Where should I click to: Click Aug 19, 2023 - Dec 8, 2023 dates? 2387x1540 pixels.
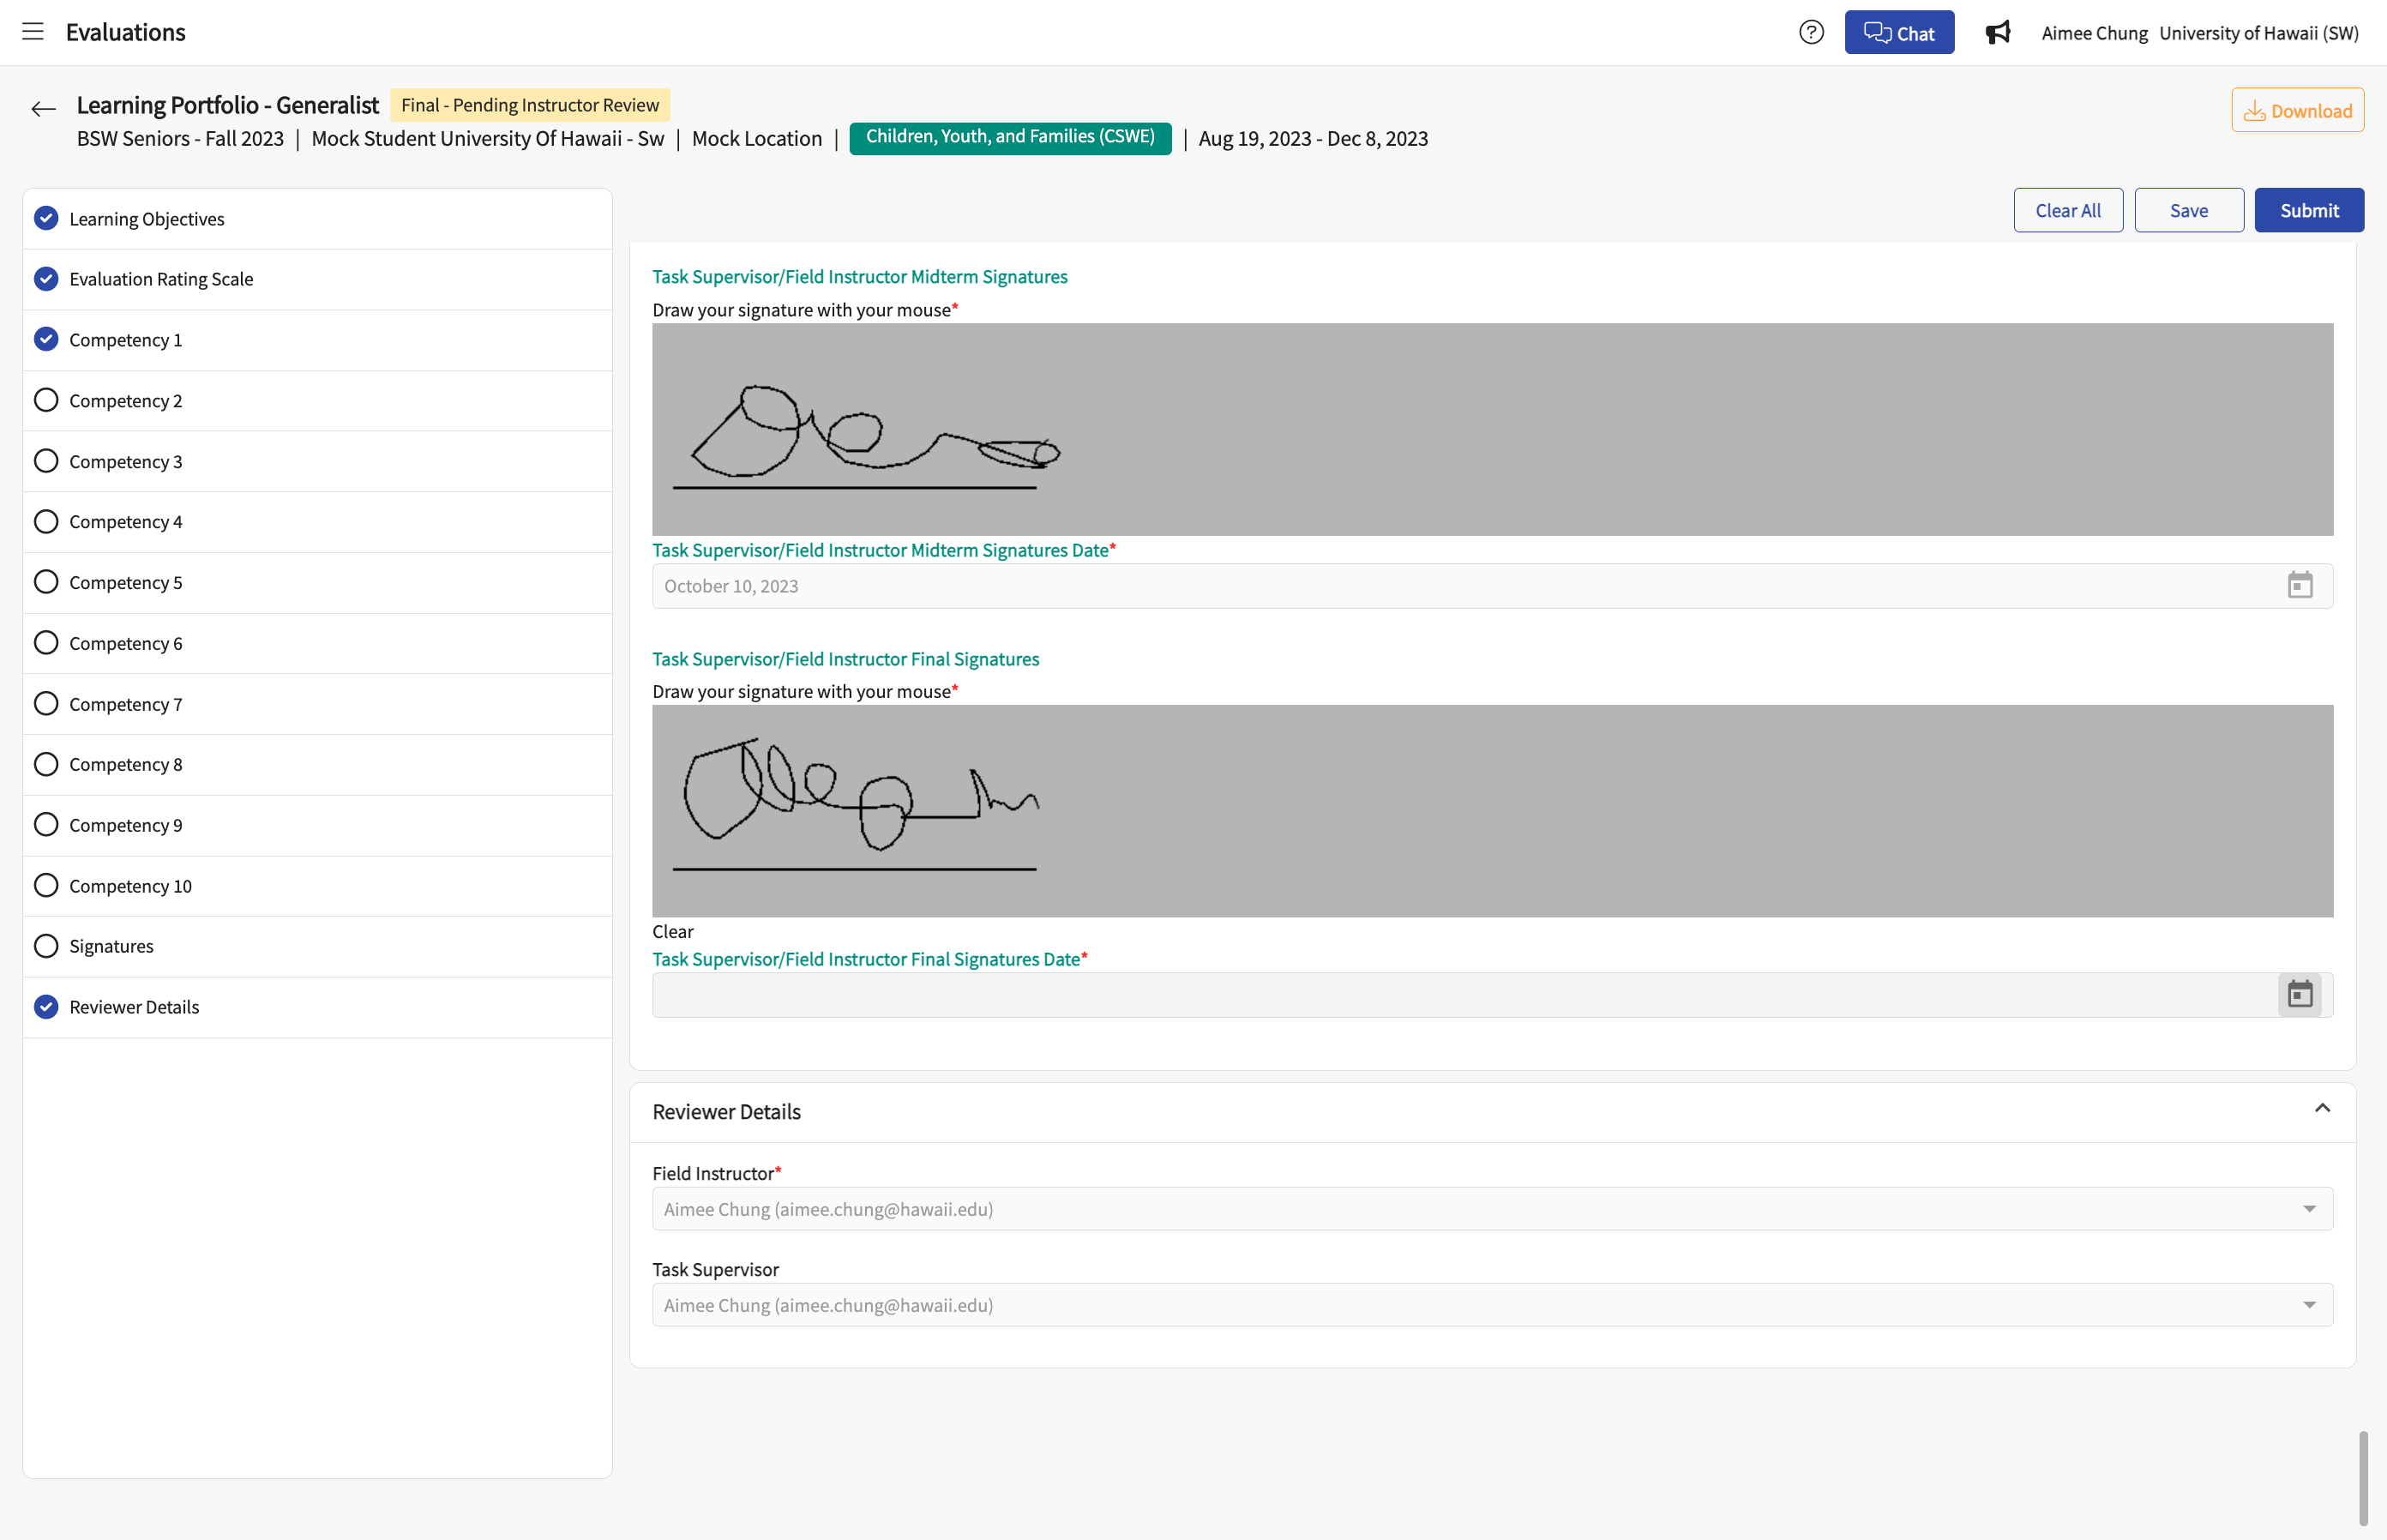[x=1313, y=138]
